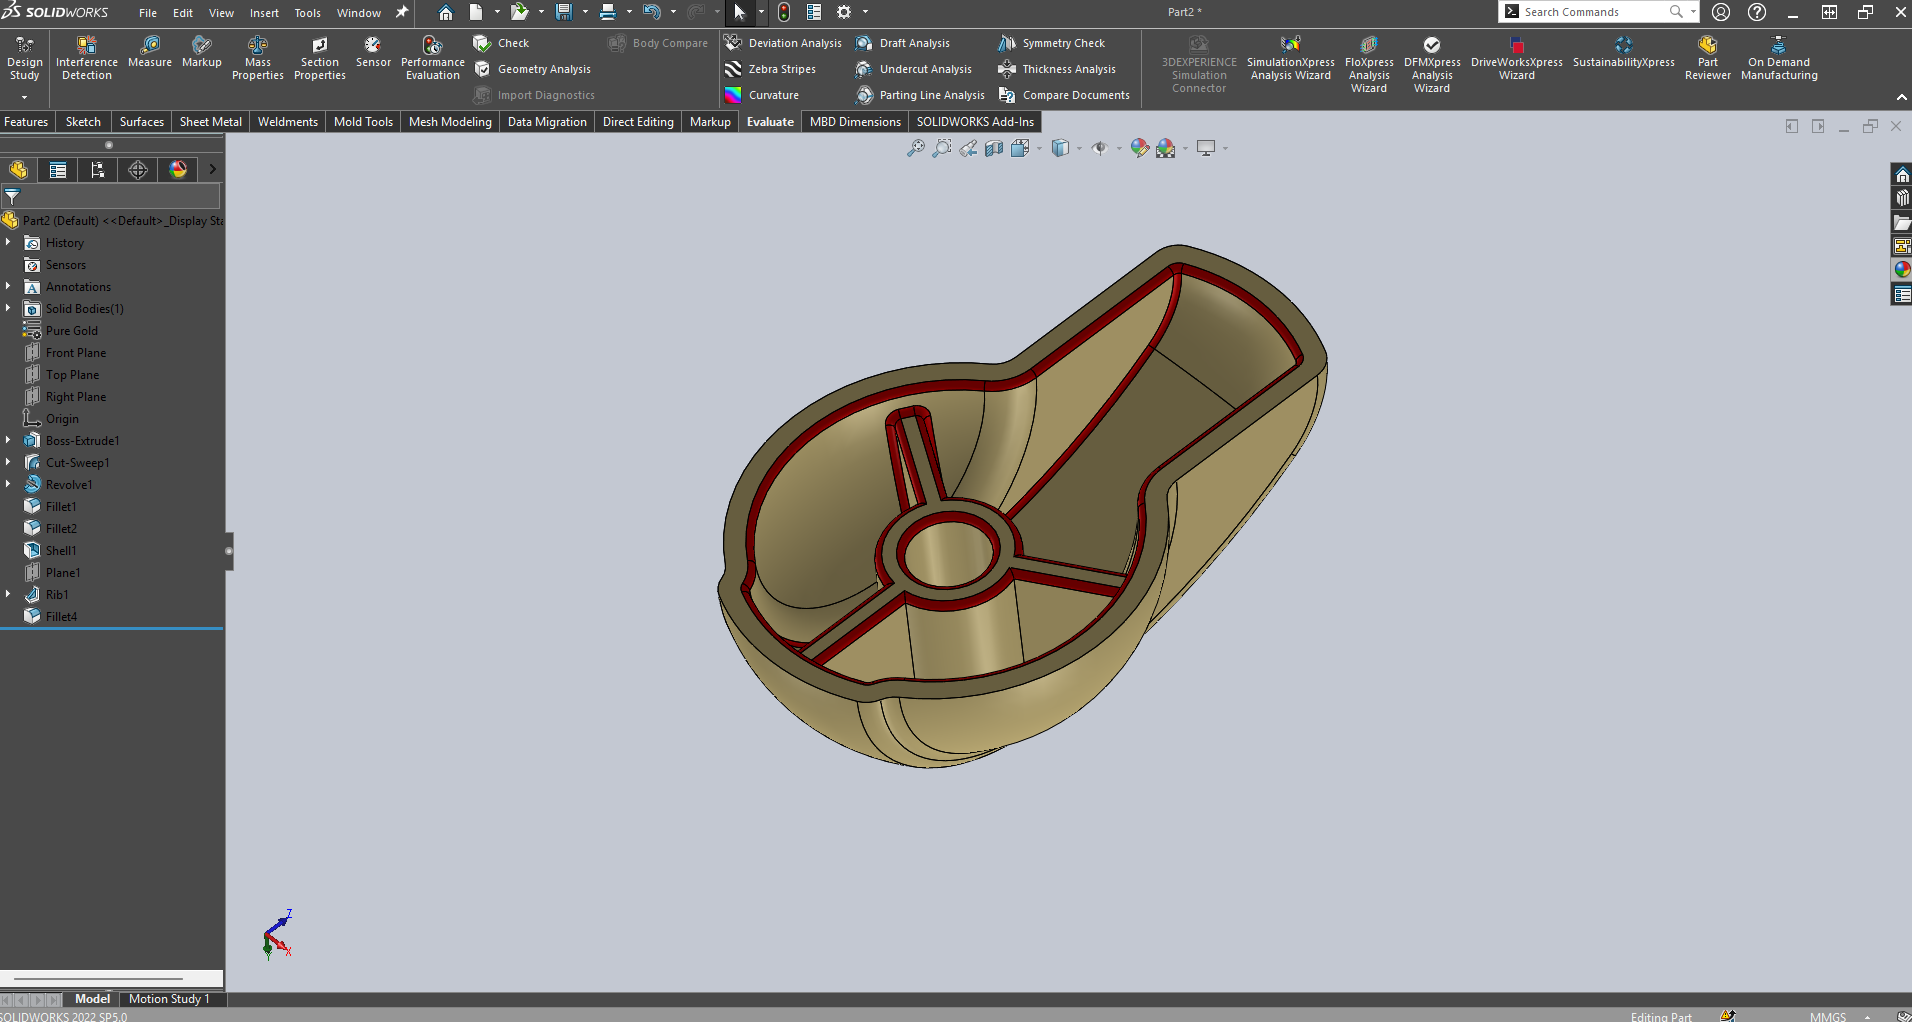This screenshot has height=1022, width=1912.
Task: Launch Performance Evaluation
Action: [433, 58]
